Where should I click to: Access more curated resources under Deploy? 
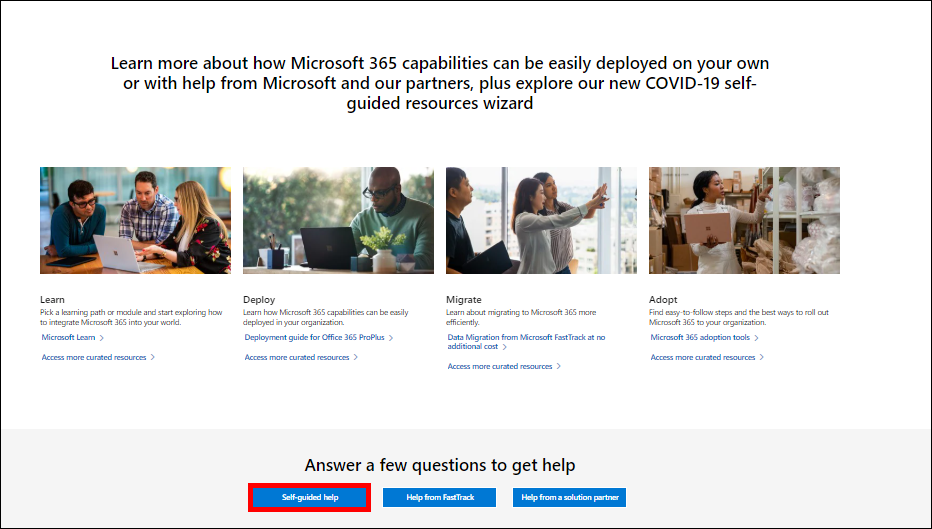pos(301,357)
